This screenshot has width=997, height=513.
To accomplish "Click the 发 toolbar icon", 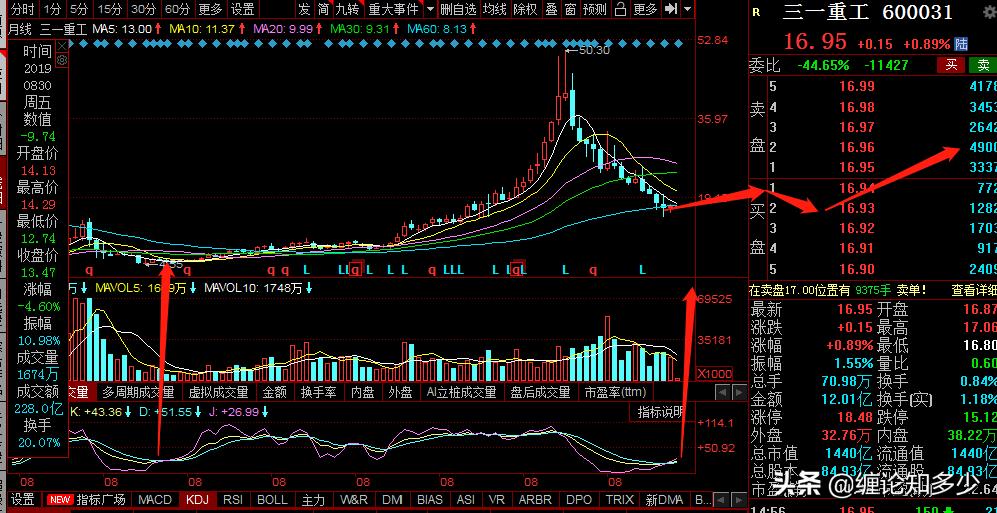I will click(305, 9).
